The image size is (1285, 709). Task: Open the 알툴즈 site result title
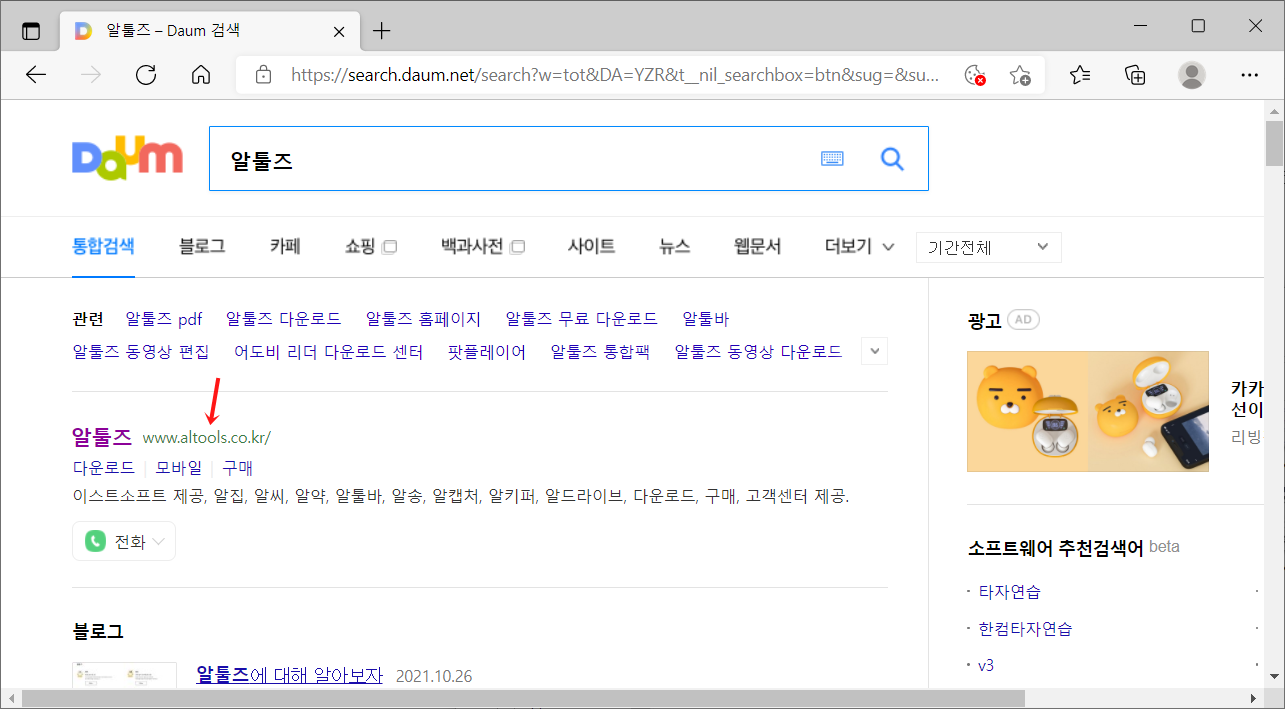coord(102,436)
